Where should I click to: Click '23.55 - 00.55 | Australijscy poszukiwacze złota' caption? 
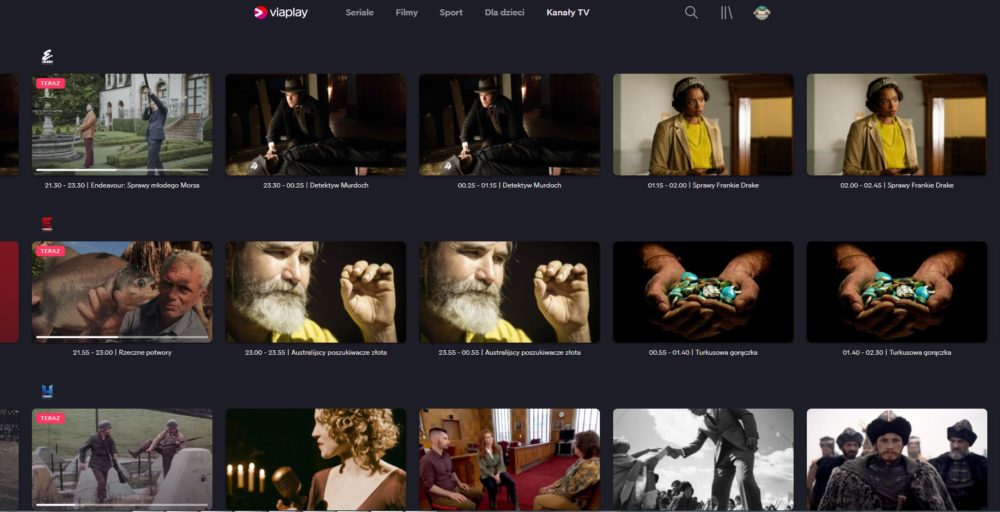[509, 353]
